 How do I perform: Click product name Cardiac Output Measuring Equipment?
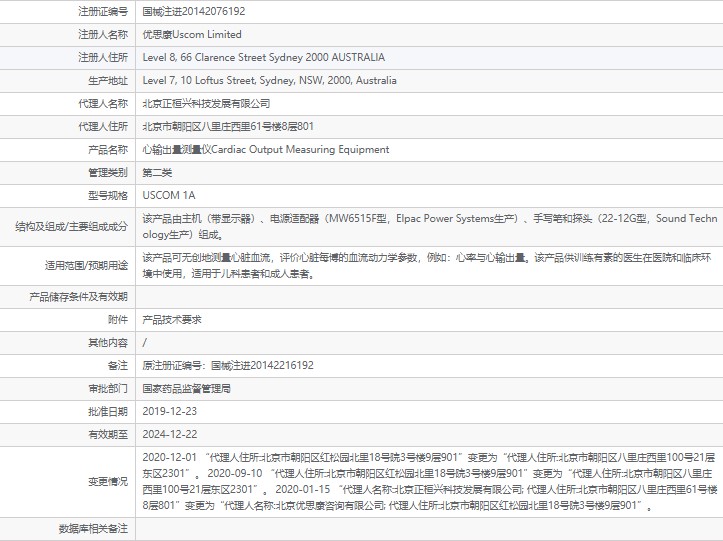coord(300,149)
